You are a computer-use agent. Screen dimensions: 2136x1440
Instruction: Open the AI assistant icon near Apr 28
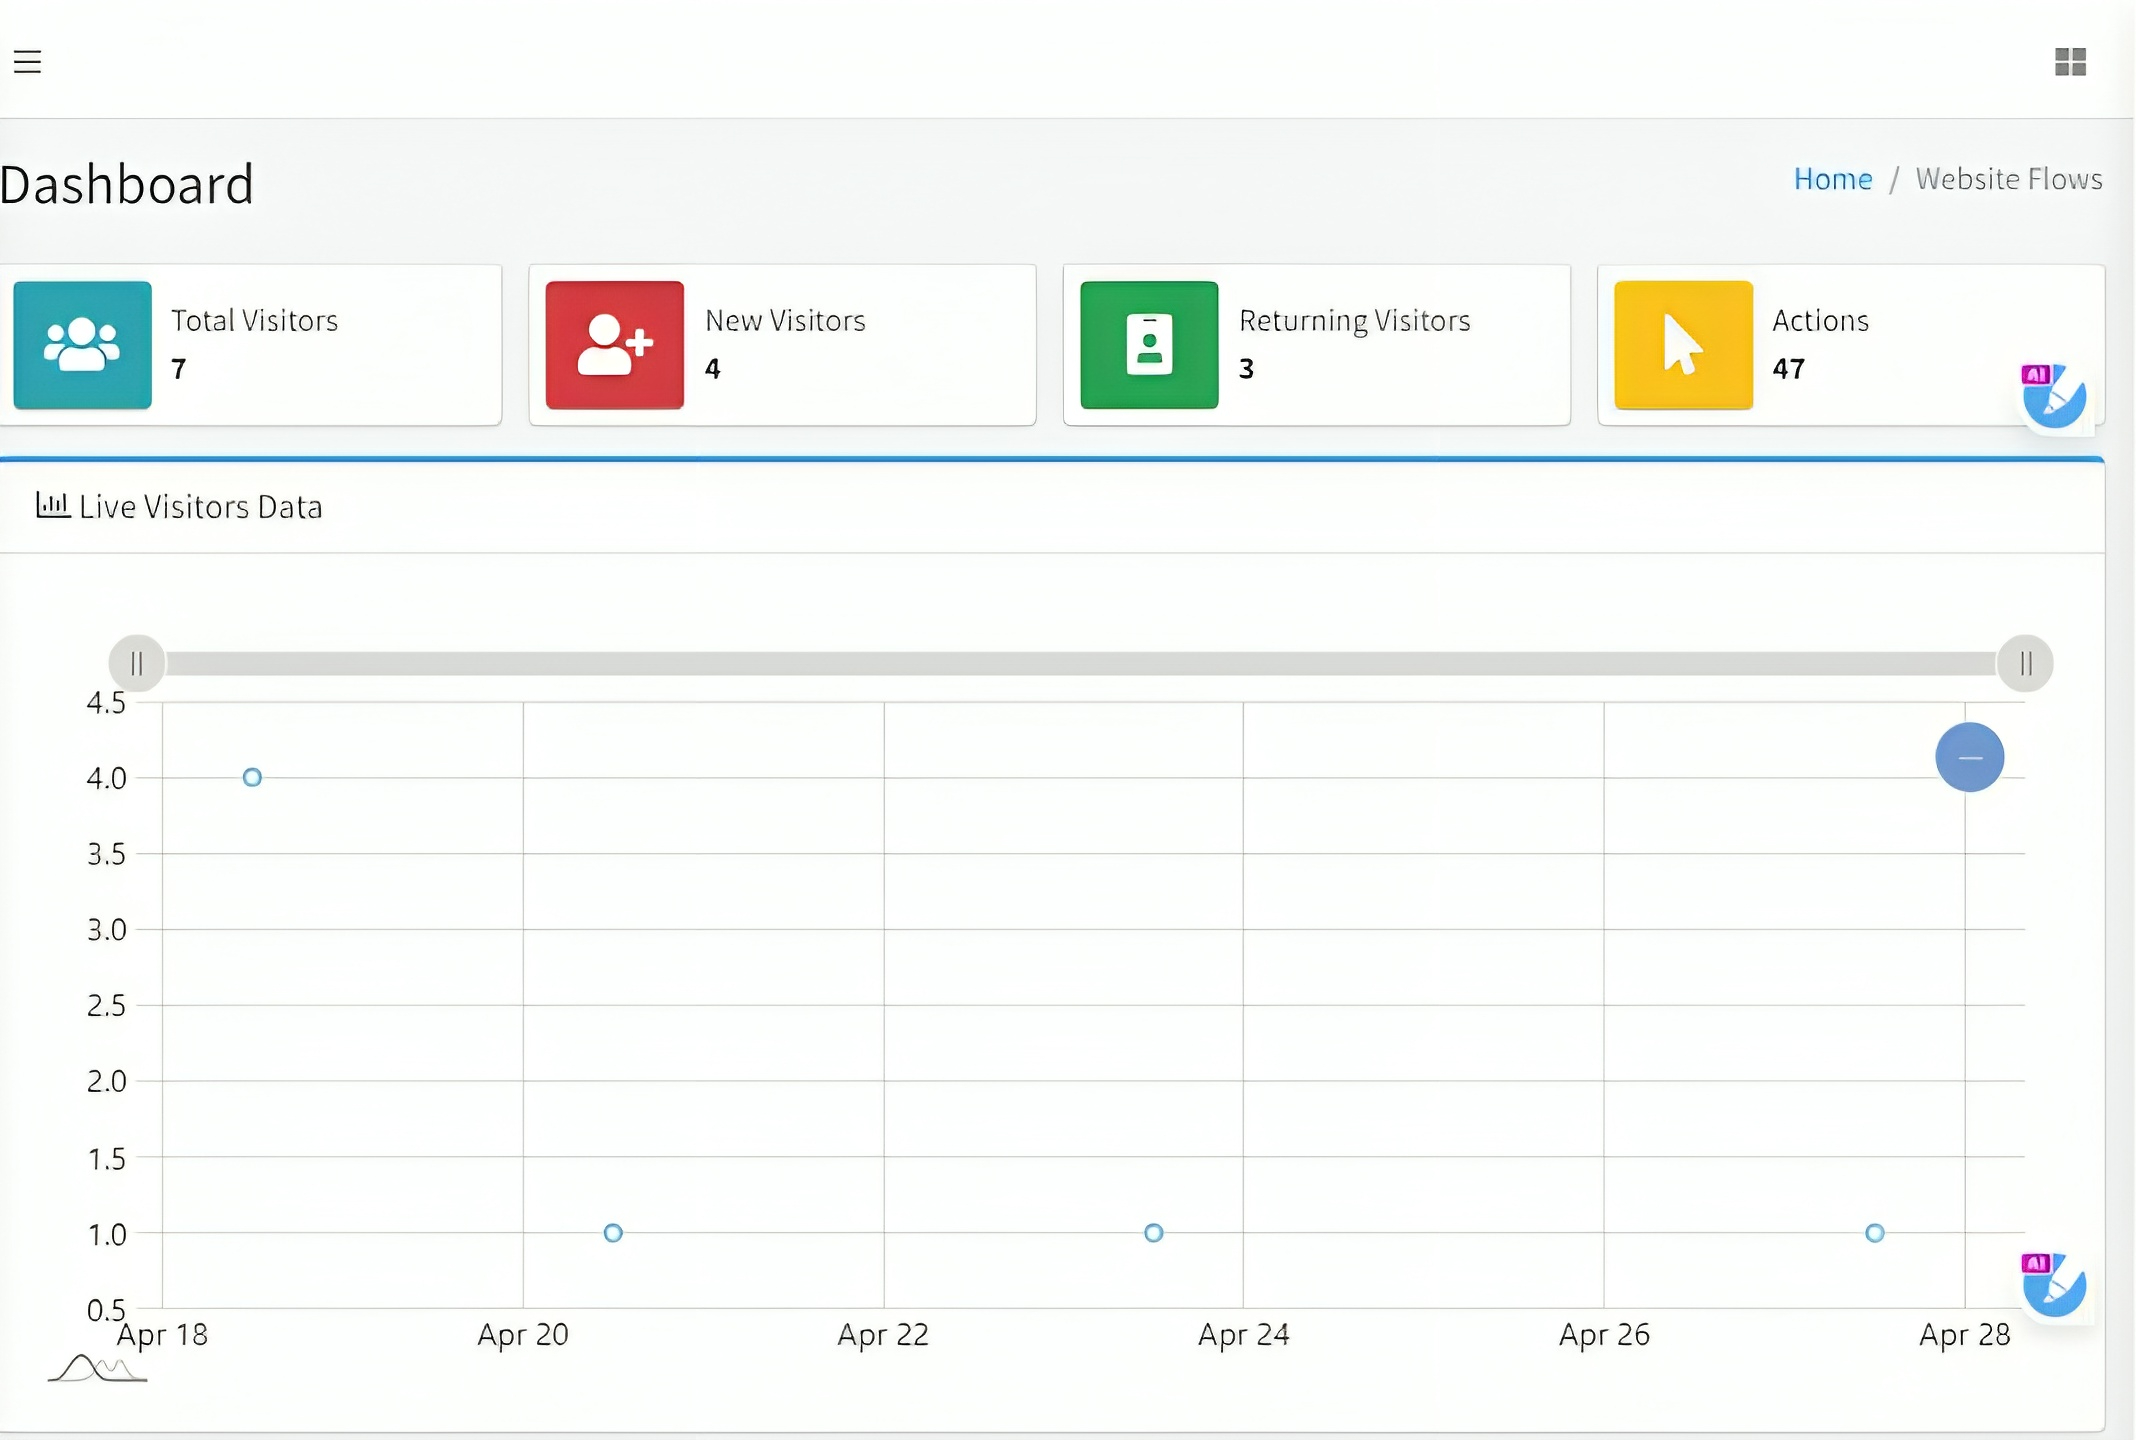click(x=2053, y=1285)
